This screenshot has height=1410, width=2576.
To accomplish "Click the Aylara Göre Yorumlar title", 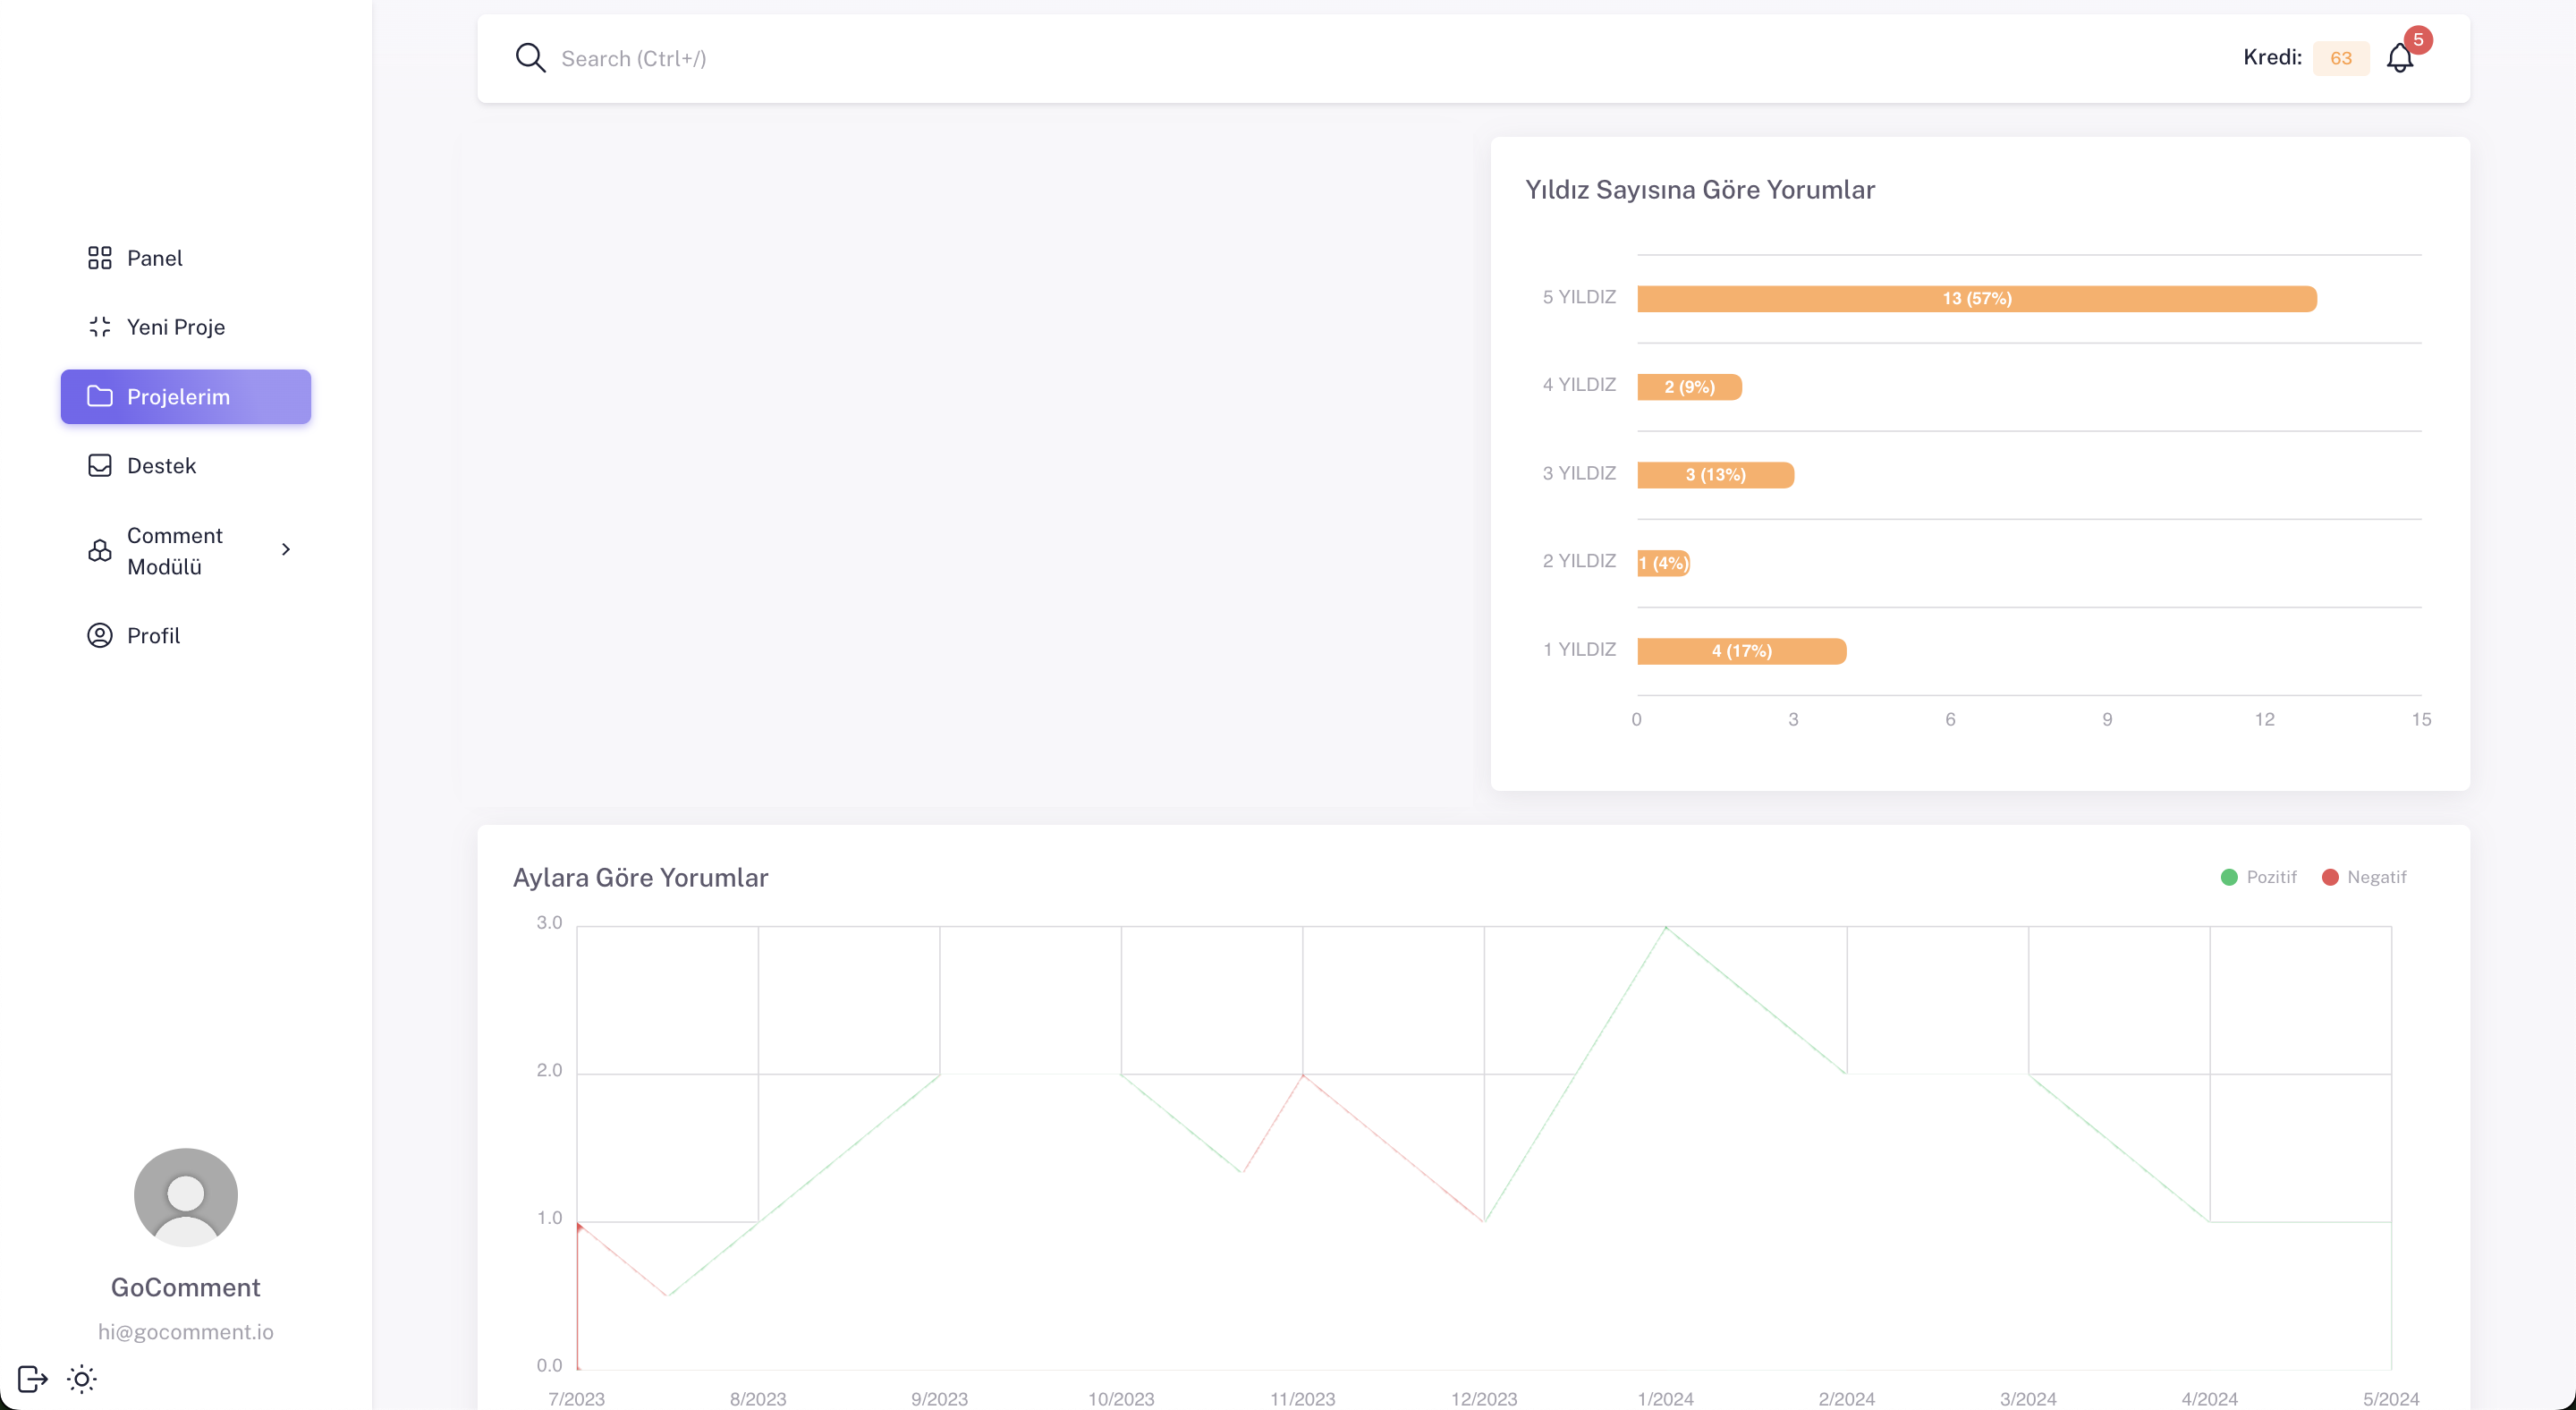I will [640, 878].
